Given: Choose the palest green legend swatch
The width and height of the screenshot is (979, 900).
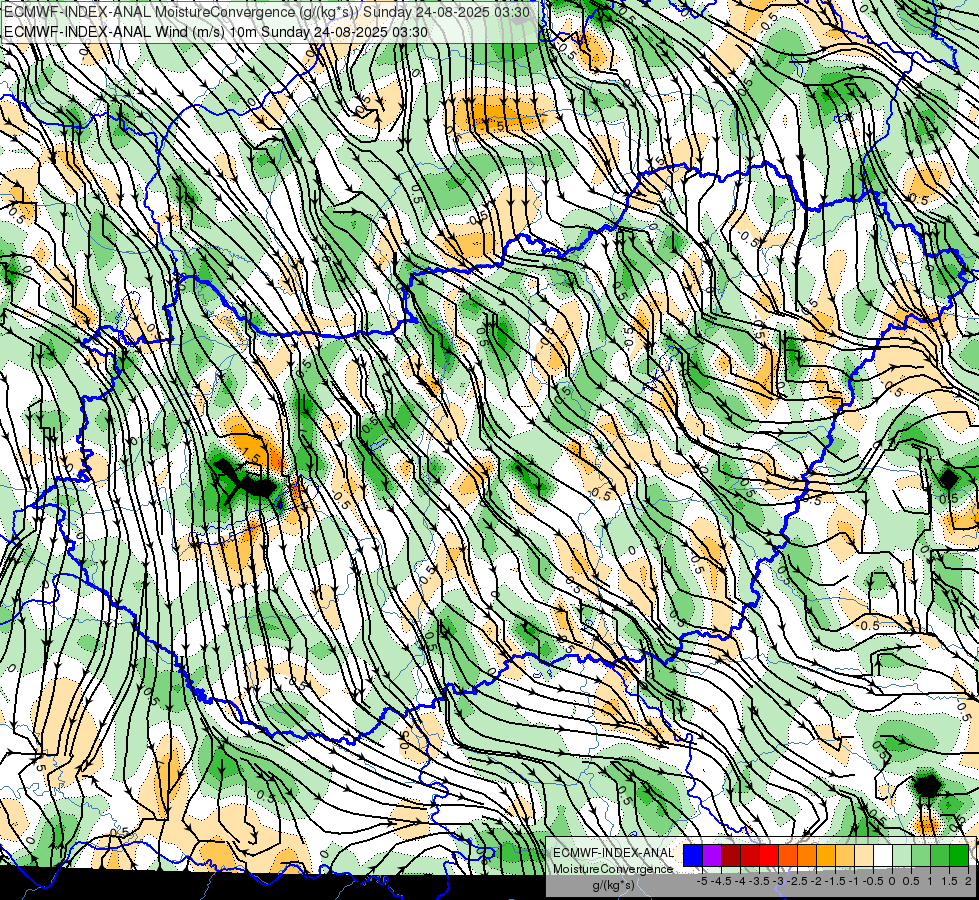Looking at the screenshot, I should pyautogui.click(x=902, y=855).
